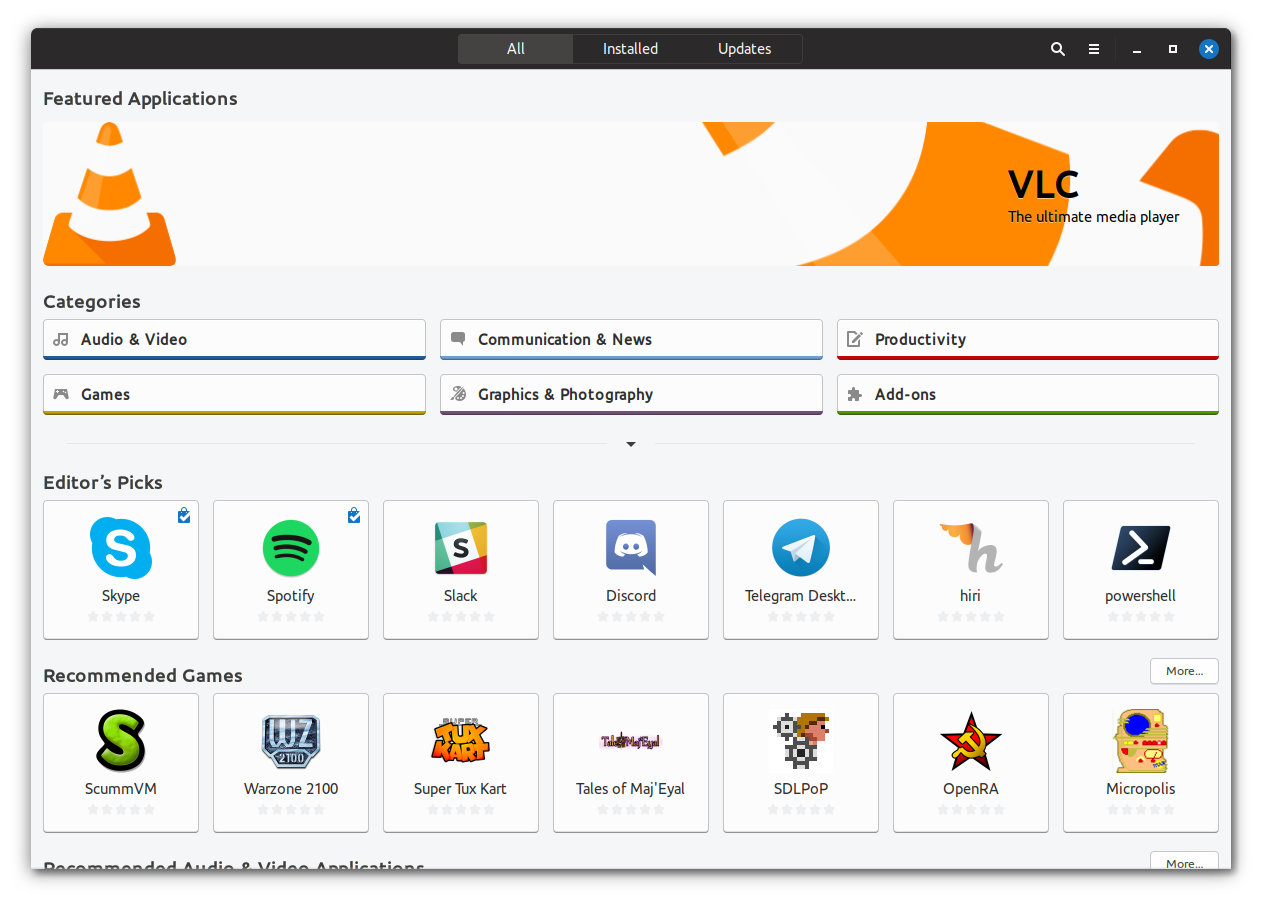Open Communication & News category
The width and height of the screenshot is (1266, 907).
click(x=631, y=340)
